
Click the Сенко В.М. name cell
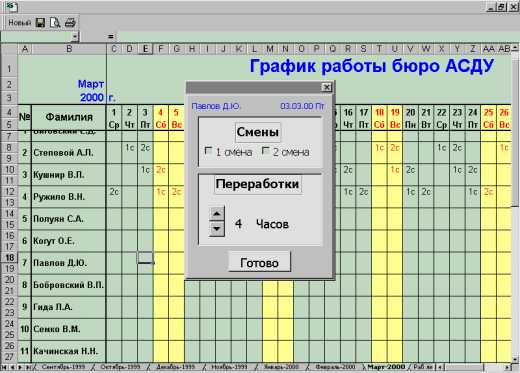(69, 329)
